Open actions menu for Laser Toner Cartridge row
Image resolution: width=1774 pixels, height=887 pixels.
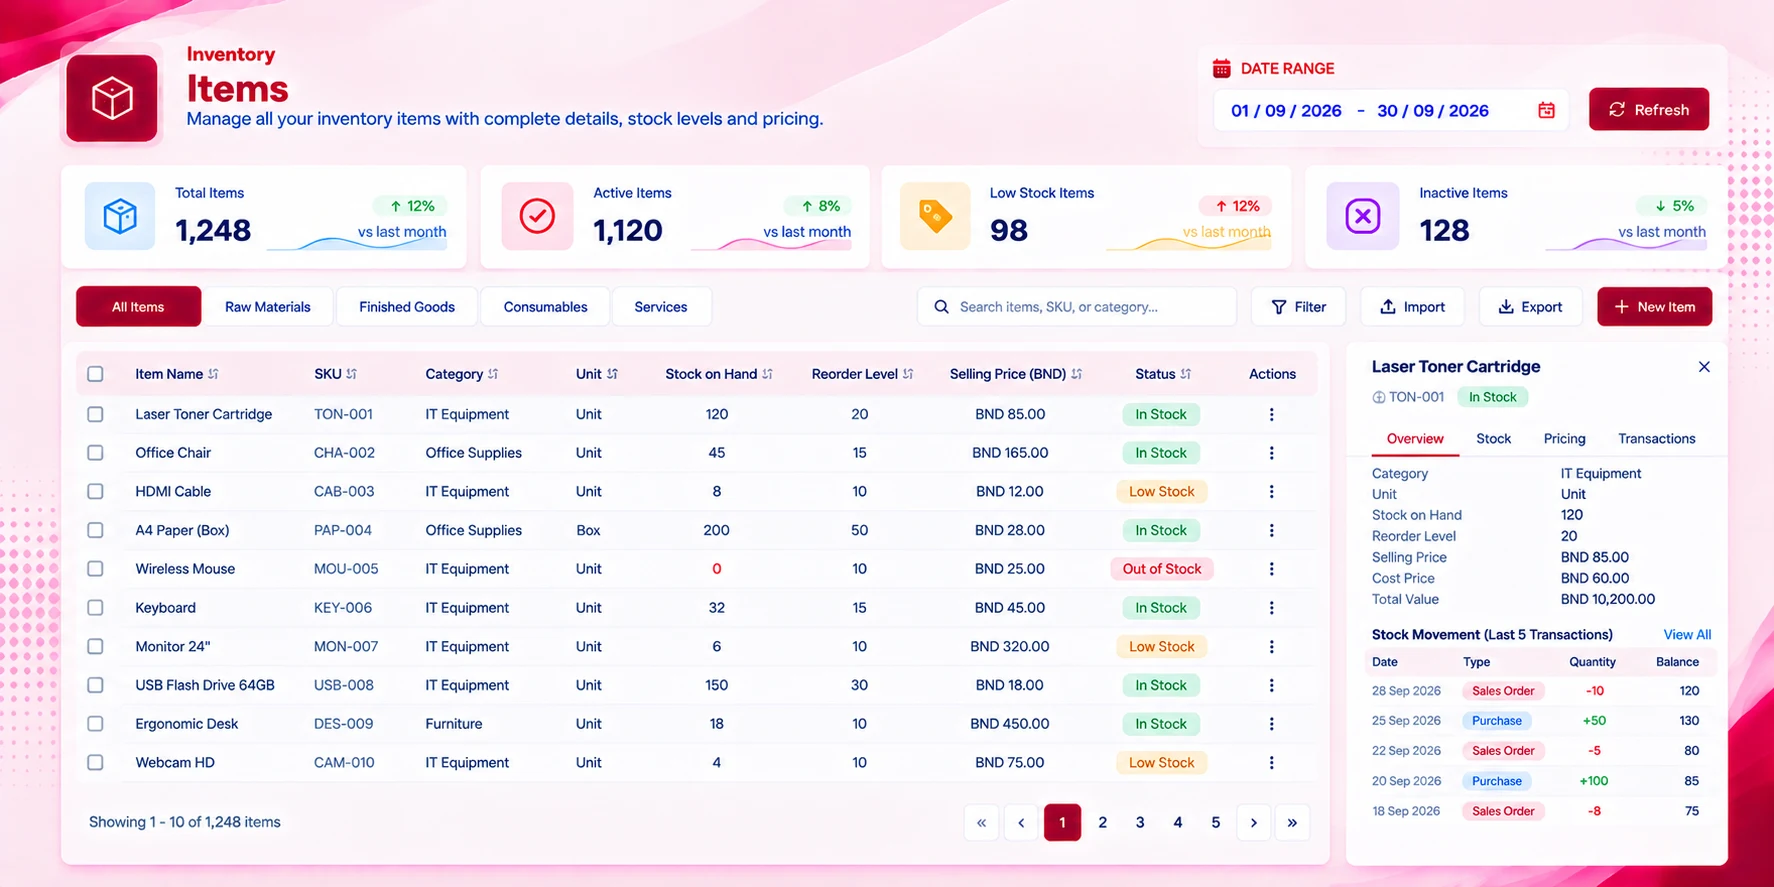1271,414
